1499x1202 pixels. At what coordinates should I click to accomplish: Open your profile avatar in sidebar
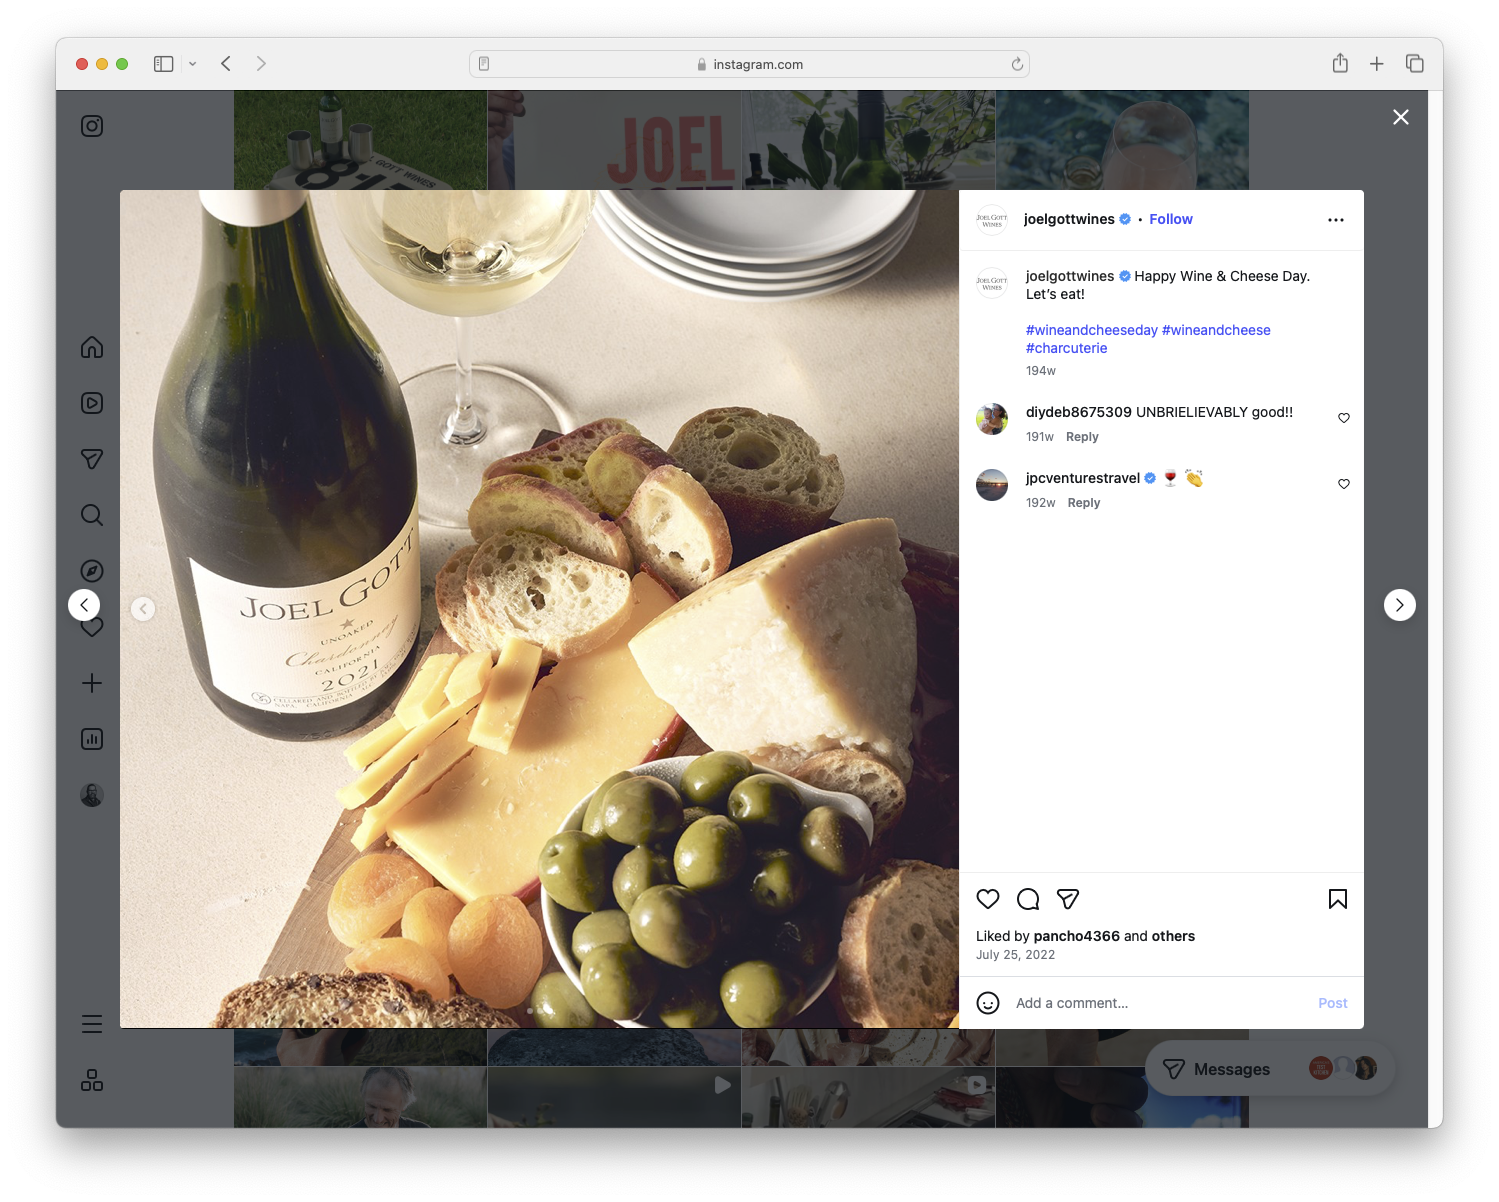(92, 795)
